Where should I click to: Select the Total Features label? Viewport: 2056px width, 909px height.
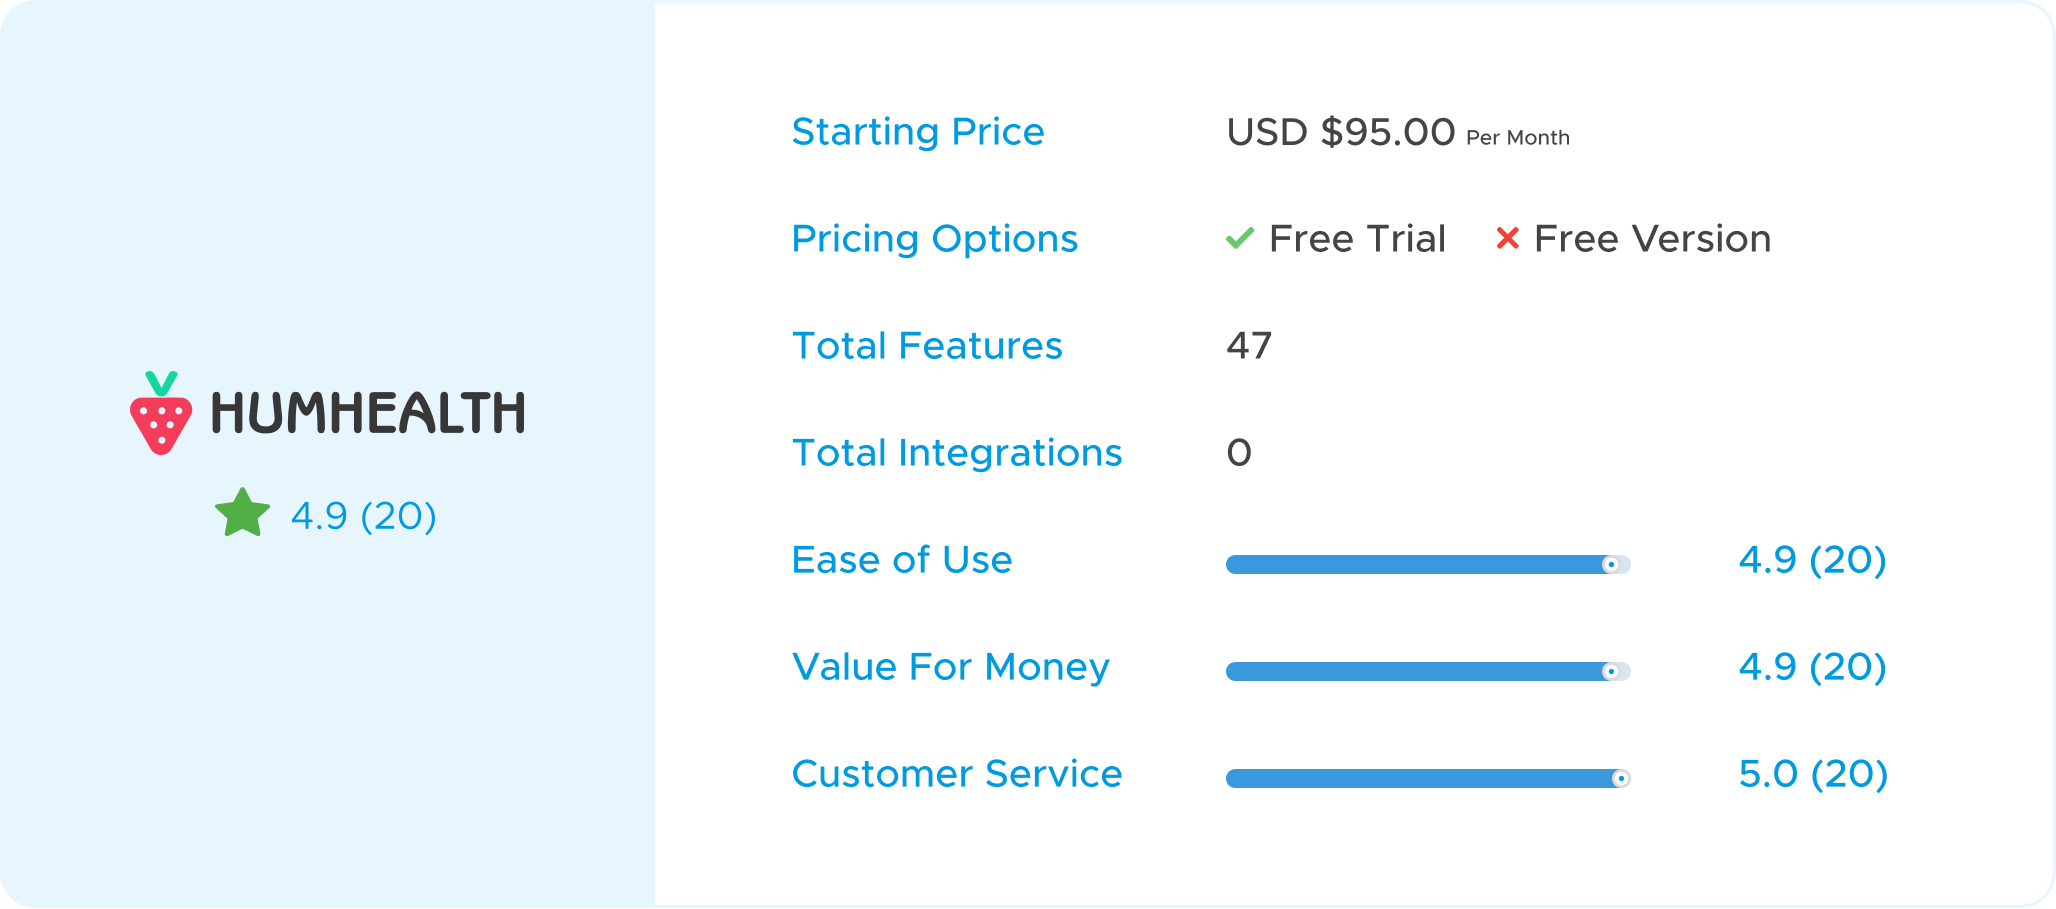[x=927, y=346]
